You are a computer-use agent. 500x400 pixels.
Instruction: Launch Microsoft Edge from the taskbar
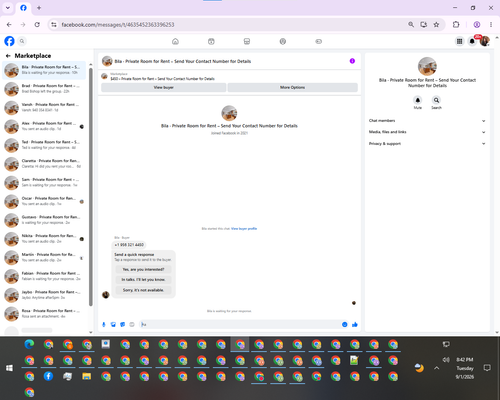(29, 344)
